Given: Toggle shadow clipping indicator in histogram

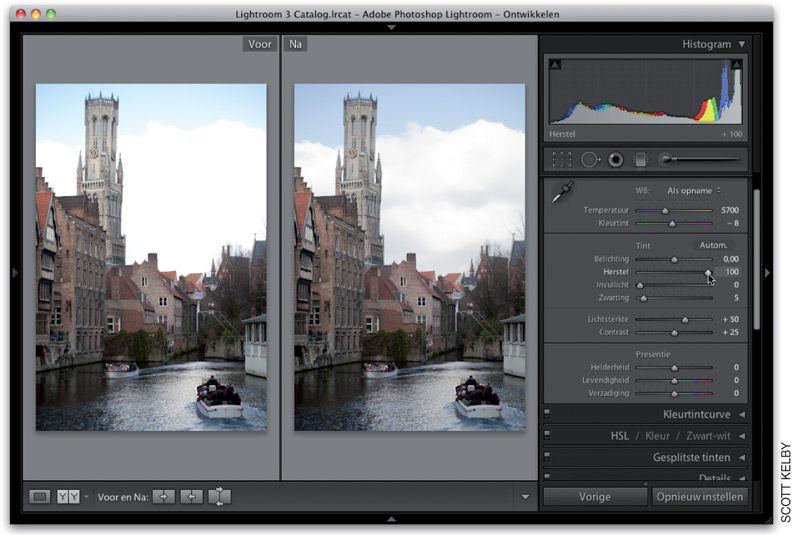Looking at the screenshot, I should tap(555, 64).
